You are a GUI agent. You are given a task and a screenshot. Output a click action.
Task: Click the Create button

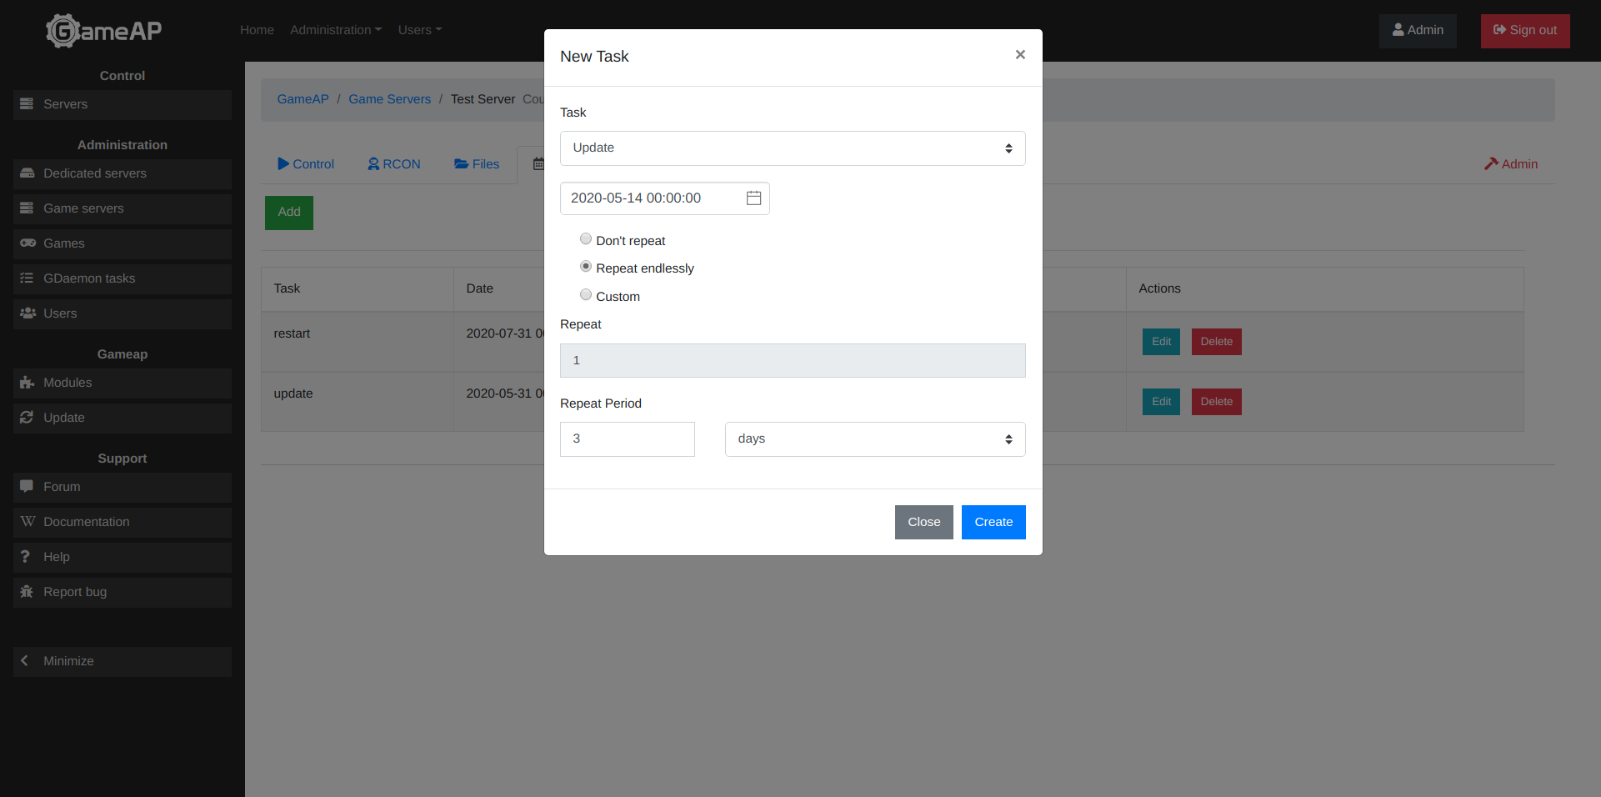tap(994, 522)
